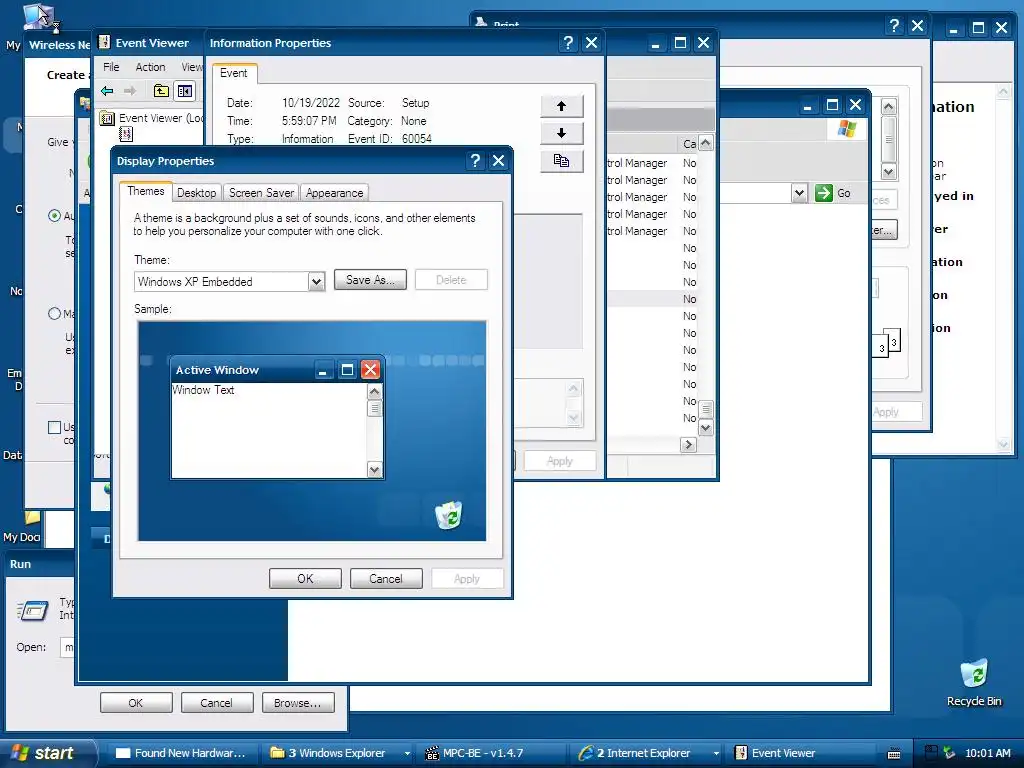This screenshot has height=768, width=1024.
Task: Click horizontal scroll right arrow in list window
Action: click(688, 445)
